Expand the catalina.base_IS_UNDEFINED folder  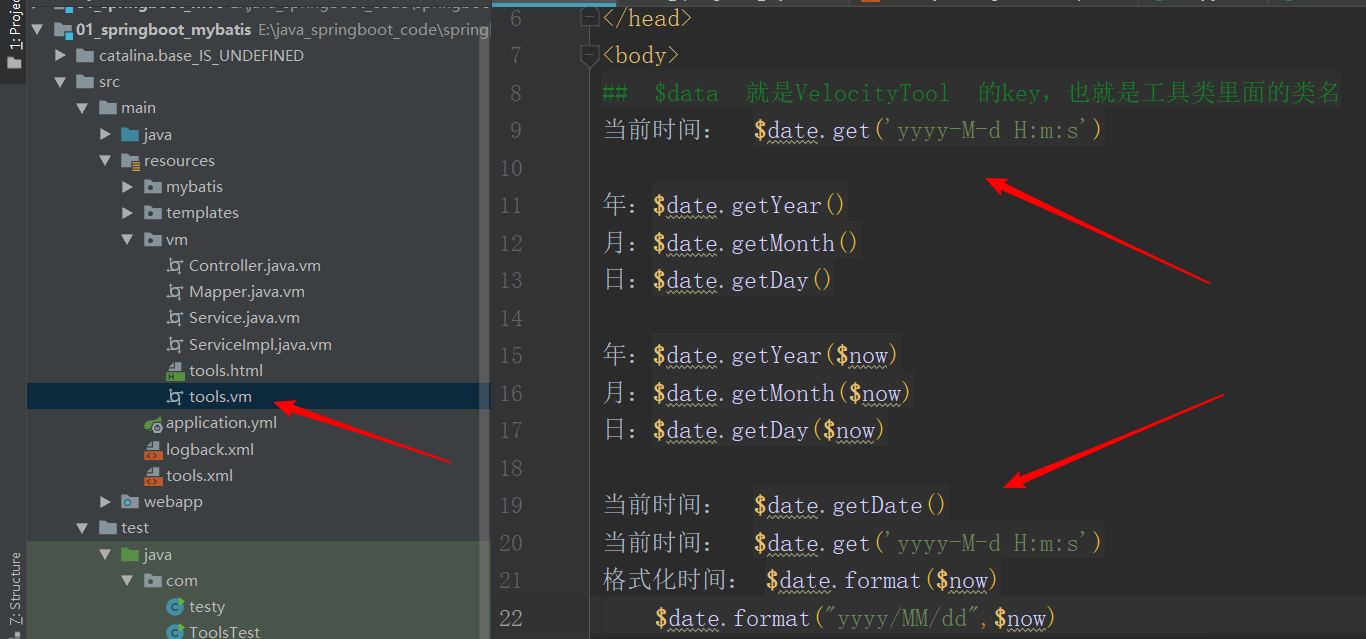60,55
